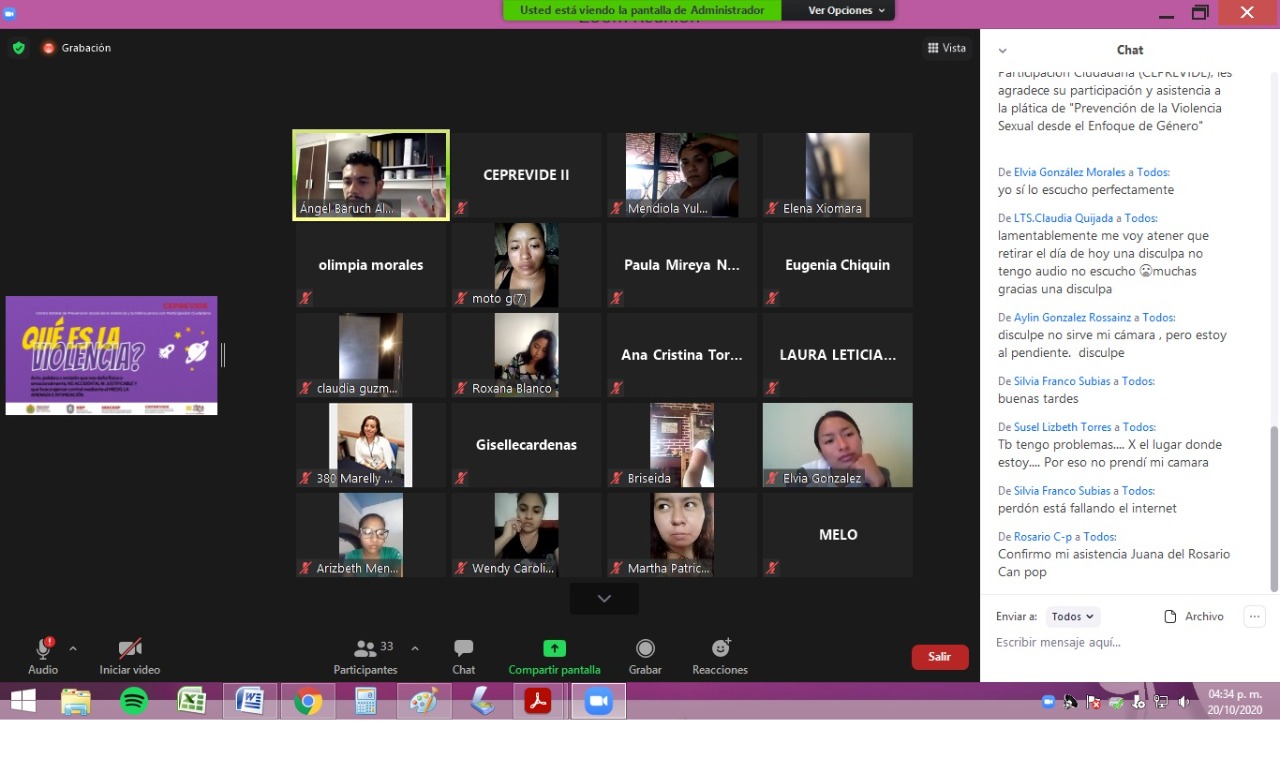Click the muted mic icon on Briseida's tile

pyautogui.click(x=617, y=478)
